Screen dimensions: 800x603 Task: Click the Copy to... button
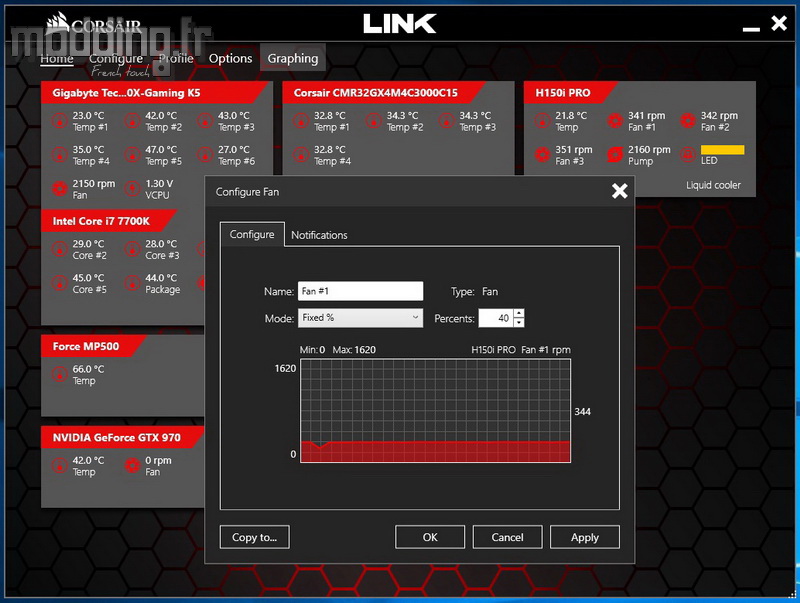click(255, 537)
